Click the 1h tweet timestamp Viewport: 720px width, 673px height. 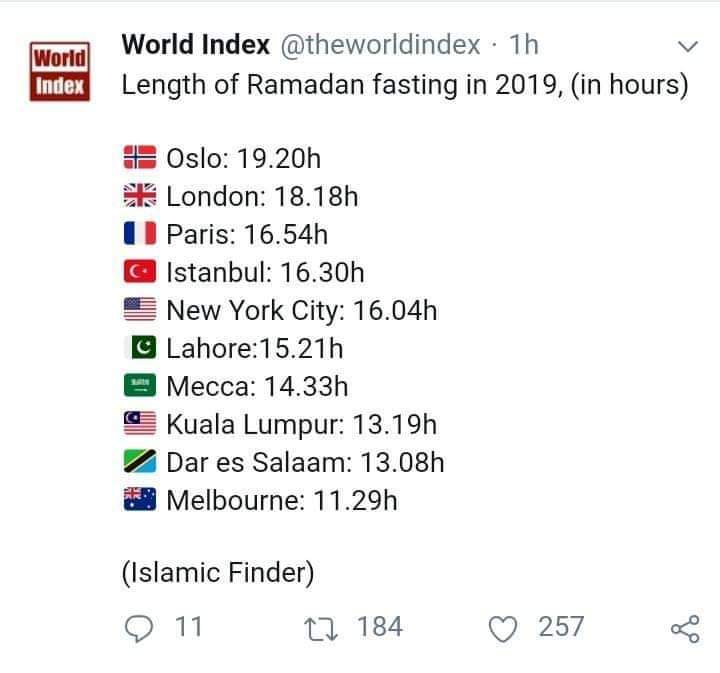pyautogui.click(x=524, y=45)
